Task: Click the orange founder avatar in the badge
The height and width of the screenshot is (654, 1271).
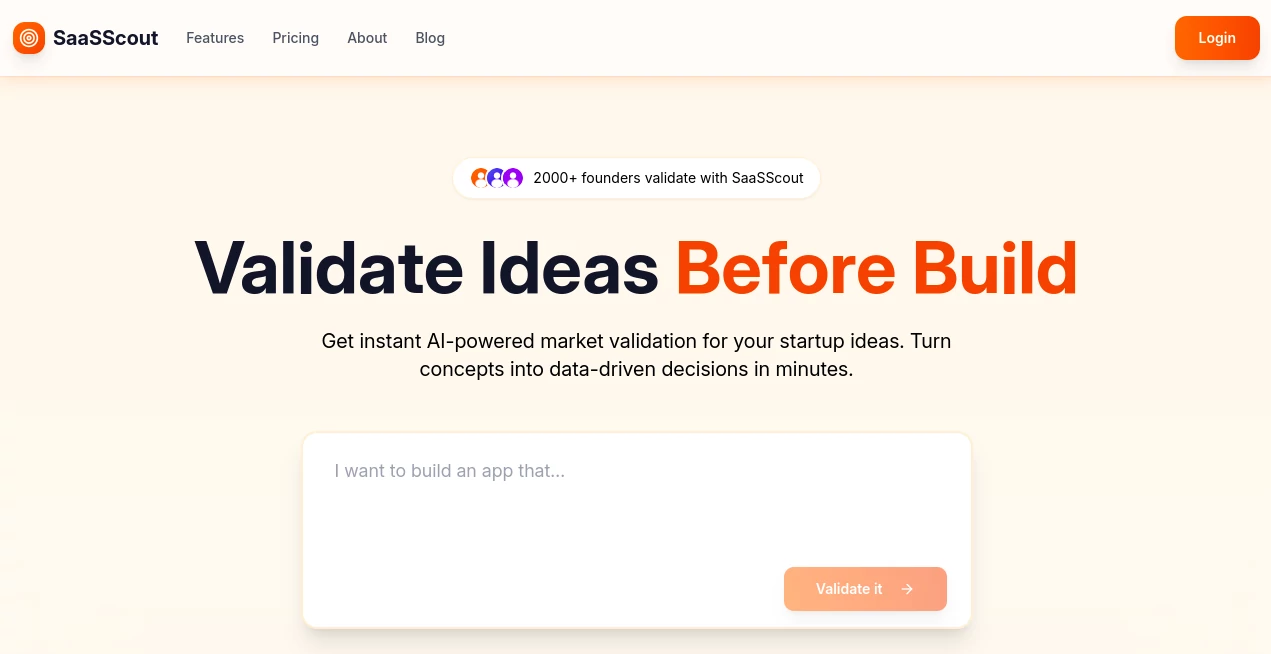Action: click(x=478, y=177)
